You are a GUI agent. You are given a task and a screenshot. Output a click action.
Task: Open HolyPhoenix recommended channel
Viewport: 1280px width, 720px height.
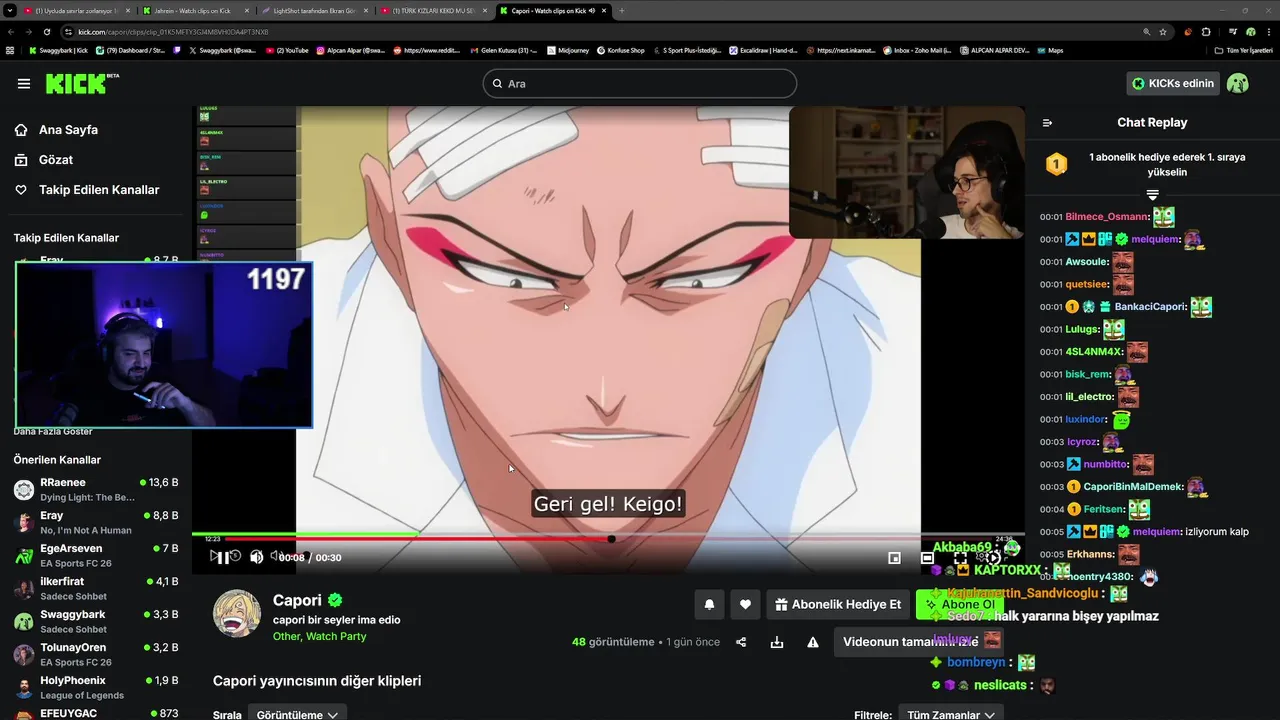[x=96, y=687]
